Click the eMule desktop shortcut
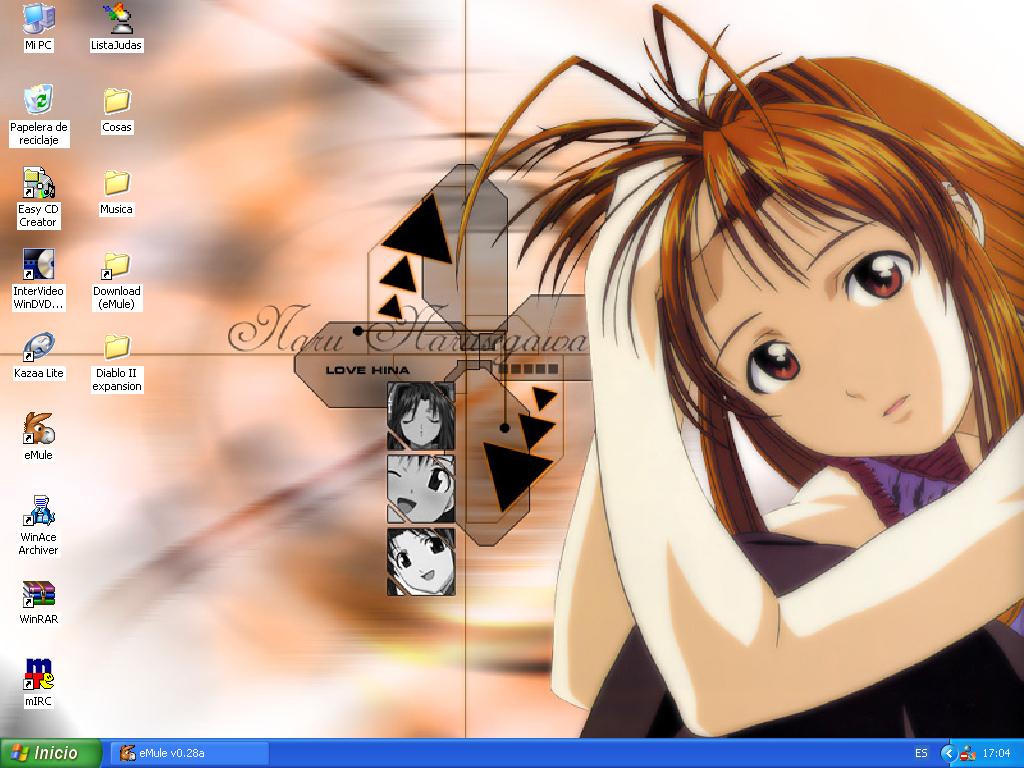Image resolution: width=1024 pixels, height=768 pixels. click(x=39, y=436)
